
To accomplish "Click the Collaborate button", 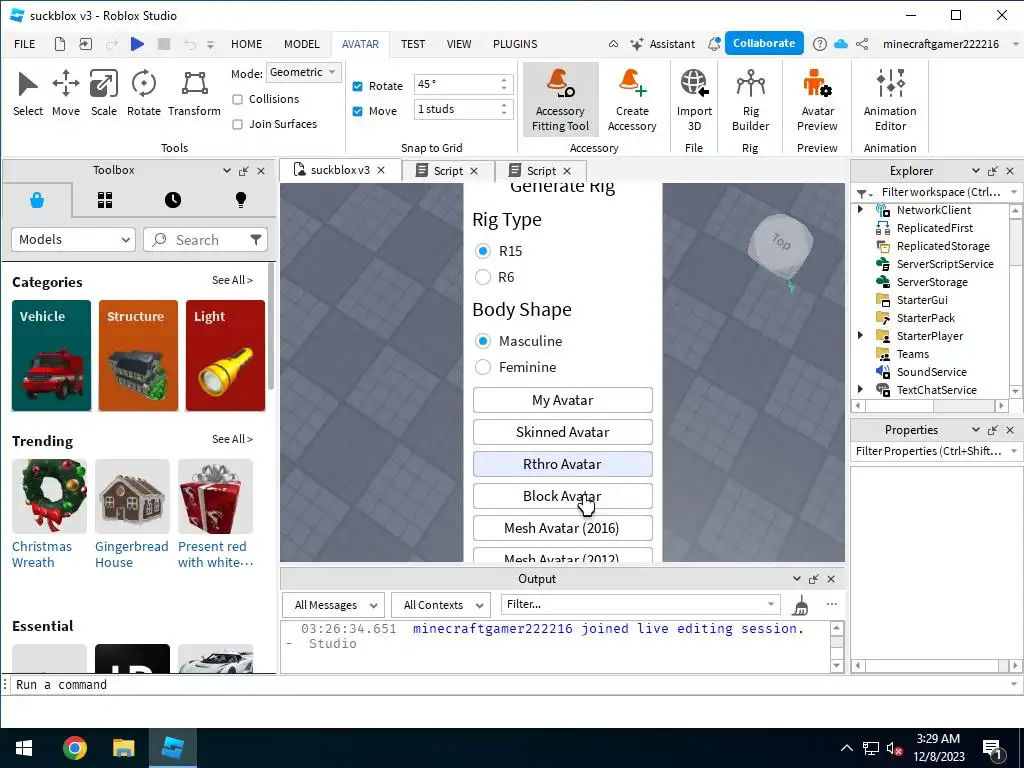I will point(764,43).
